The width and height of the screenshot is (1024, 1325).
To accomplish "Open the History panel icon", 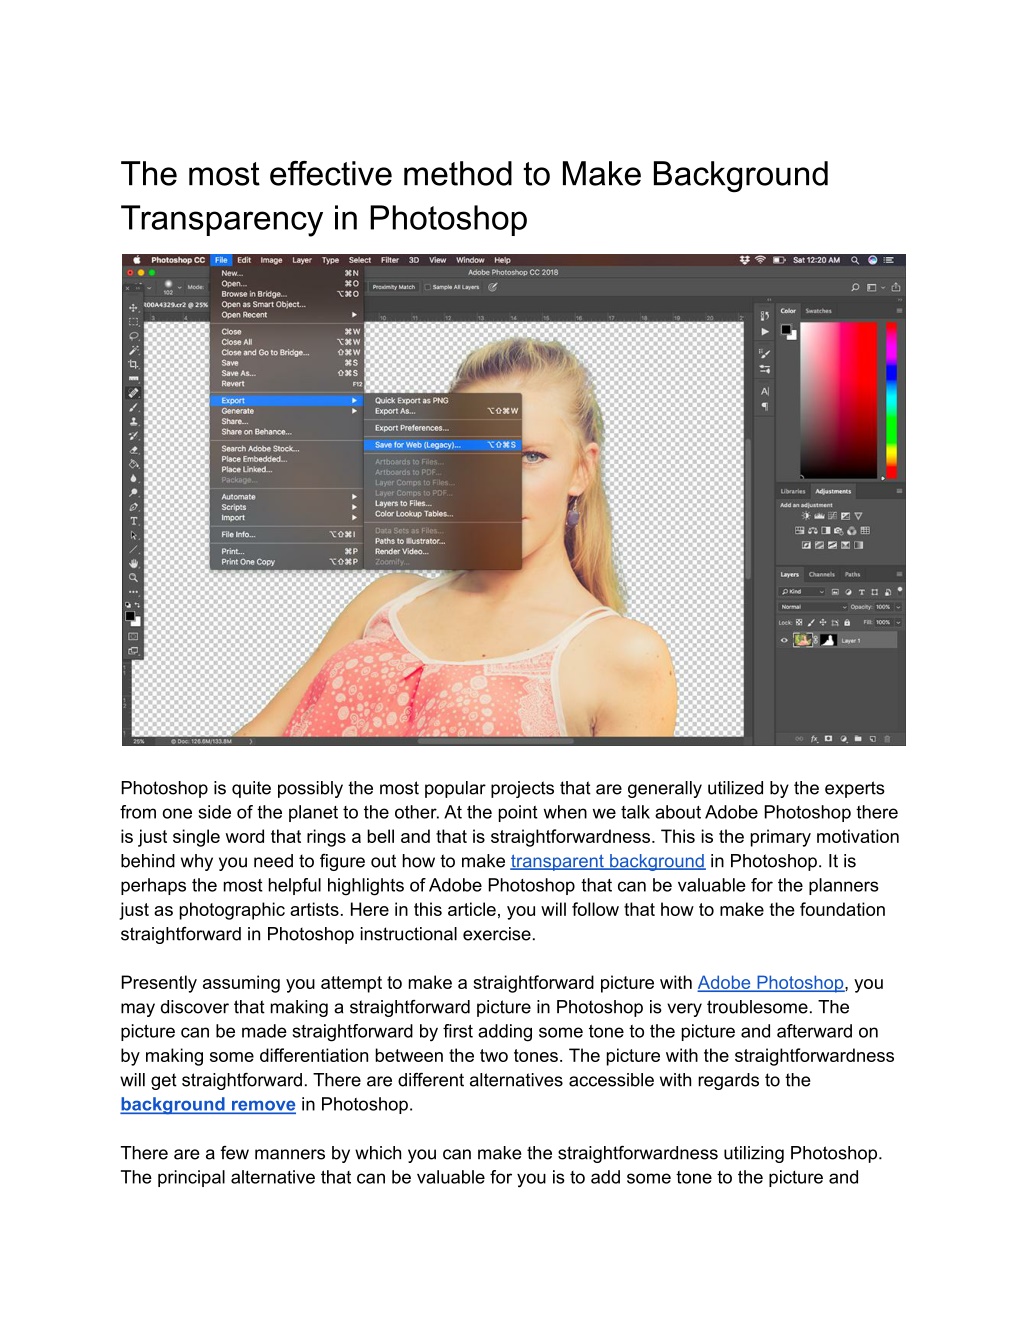I will (x=765, y=315).
